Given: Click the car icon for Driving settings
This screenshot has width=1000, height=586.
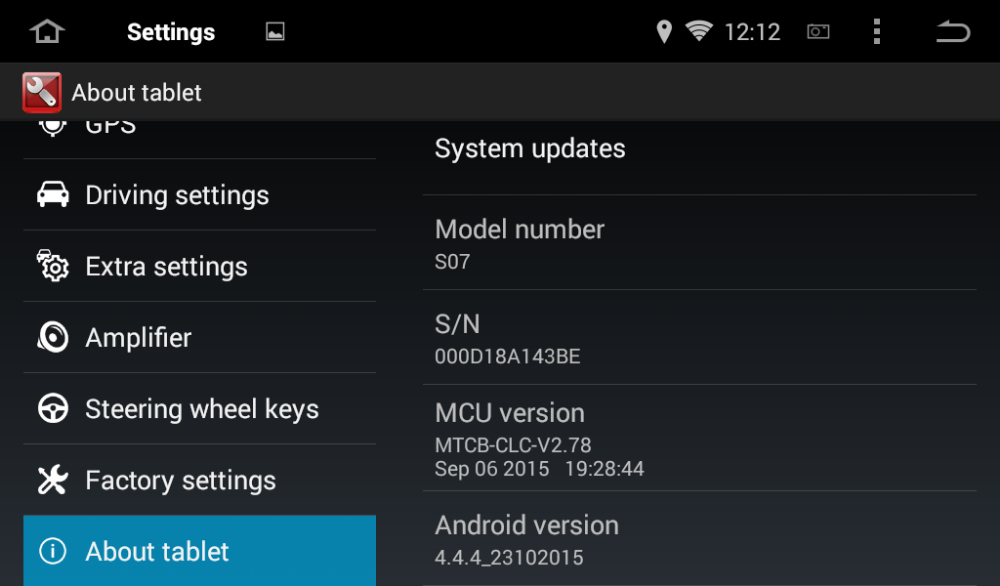Looking at the screenshot, I should [53, 194].
